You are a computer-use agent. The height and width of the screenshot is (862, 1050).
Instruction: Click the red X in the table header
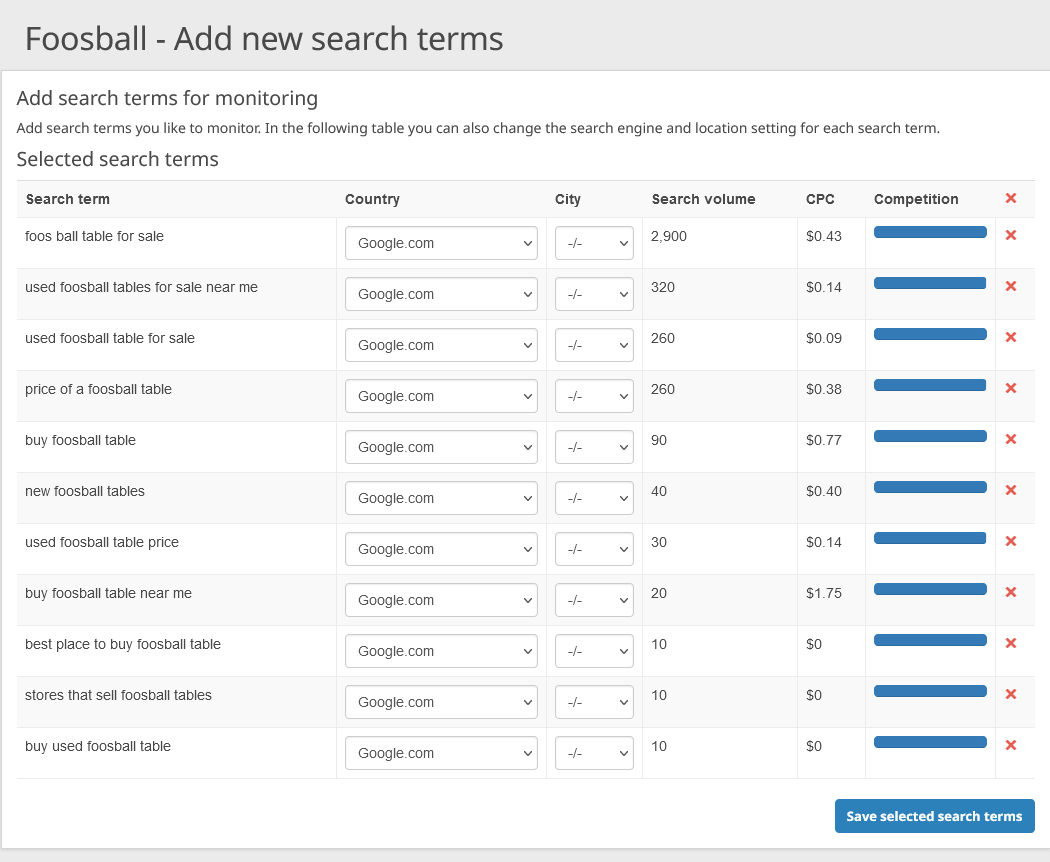point(1010,198)
